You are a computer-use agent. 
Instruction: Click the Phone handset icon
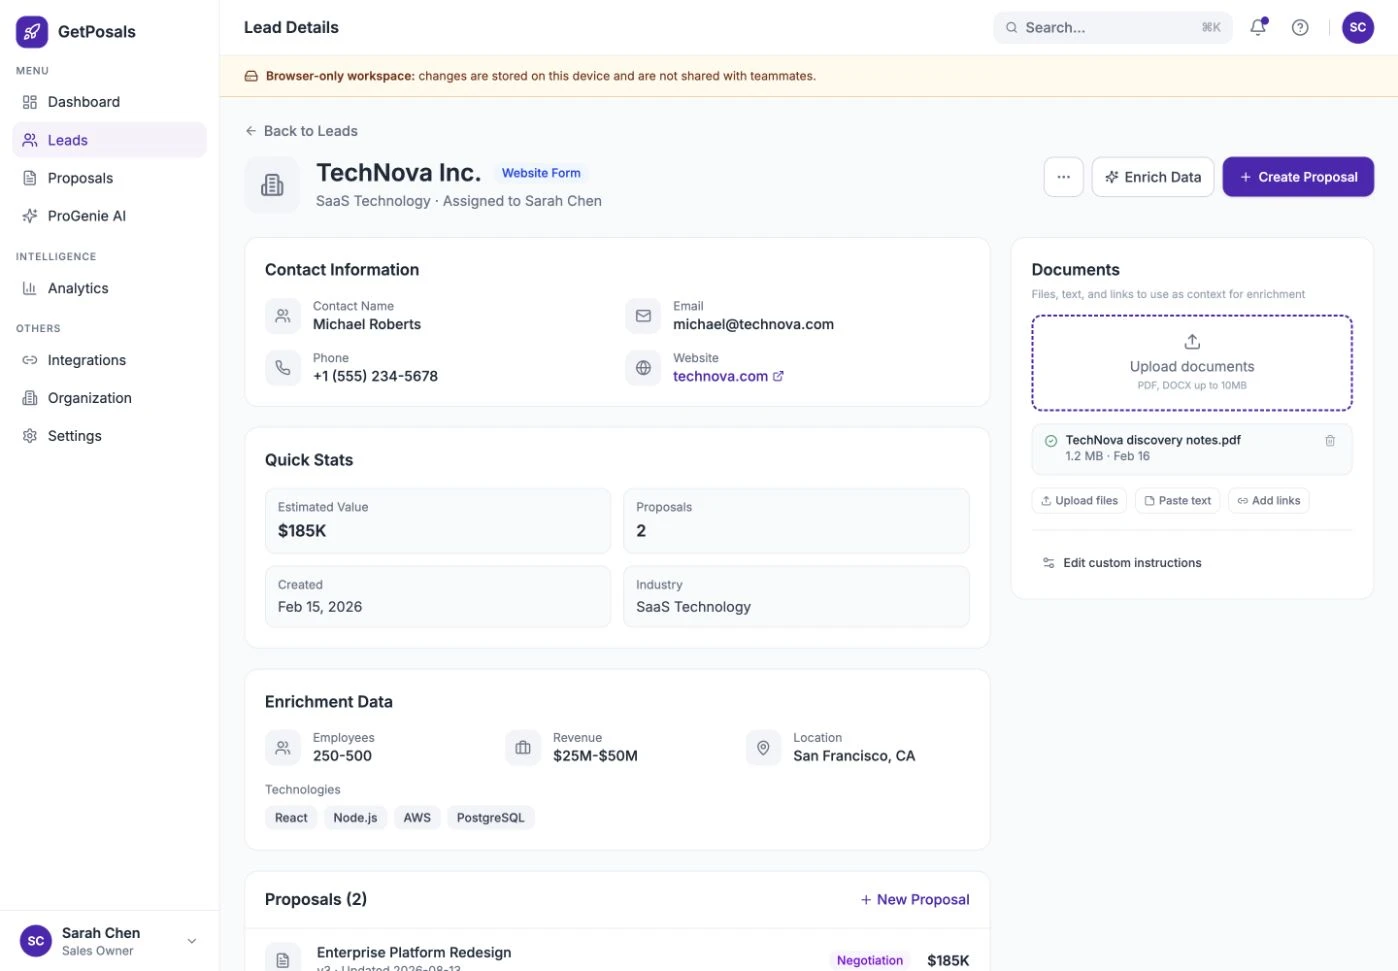click(283, 368)
